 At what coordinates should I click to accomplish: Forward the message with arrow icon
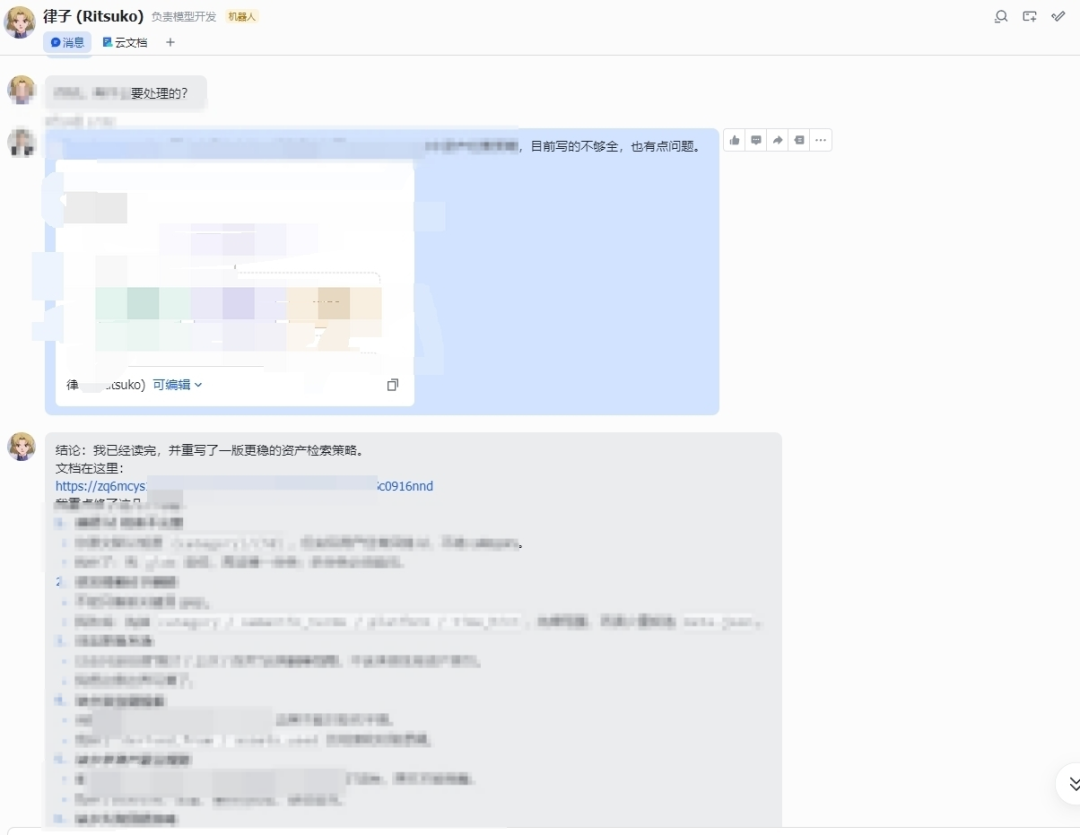point(778,140)
